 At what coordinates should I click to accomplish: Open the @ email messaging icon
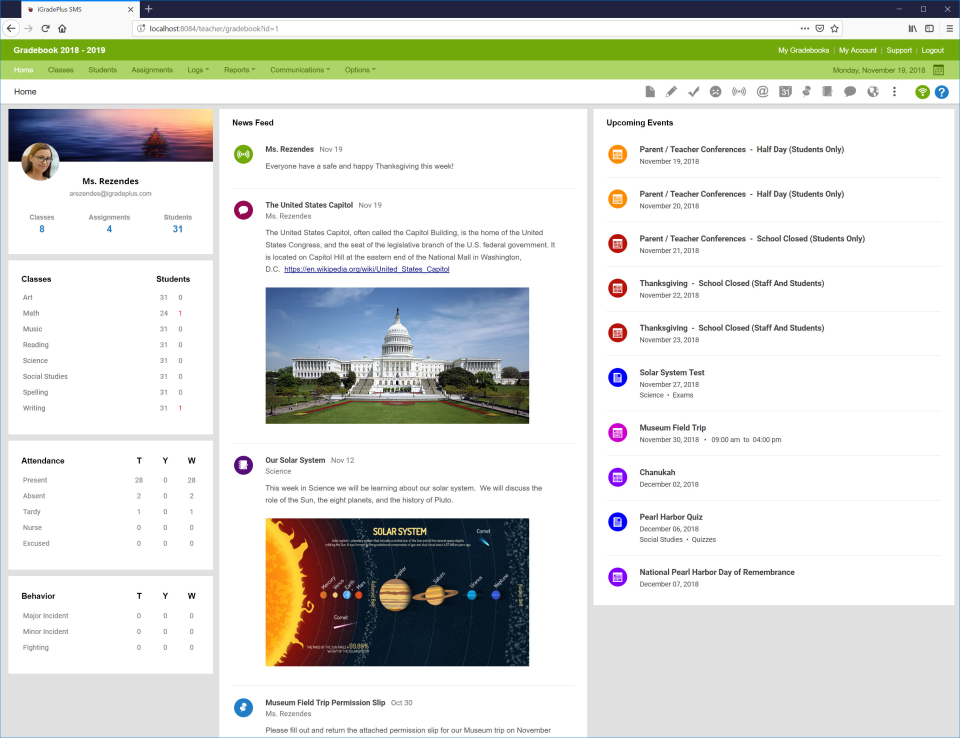pos(762,91)
